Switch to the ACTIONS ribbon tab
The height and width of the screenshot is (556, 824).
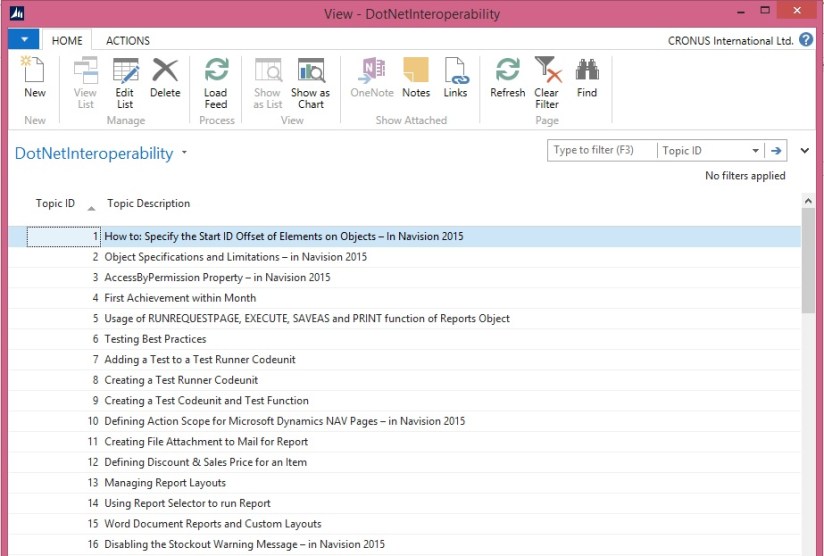(128, 40)
